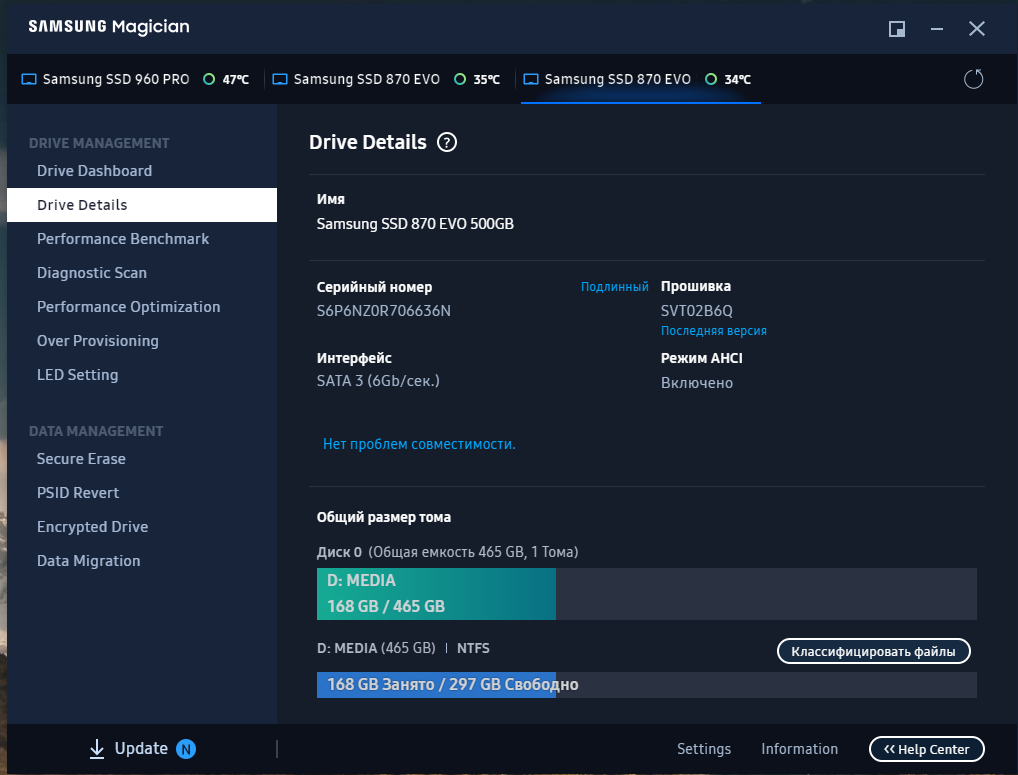Open Over Provisioning page
This screenshot has width=1018, height=775.
(x=142, y=341)
